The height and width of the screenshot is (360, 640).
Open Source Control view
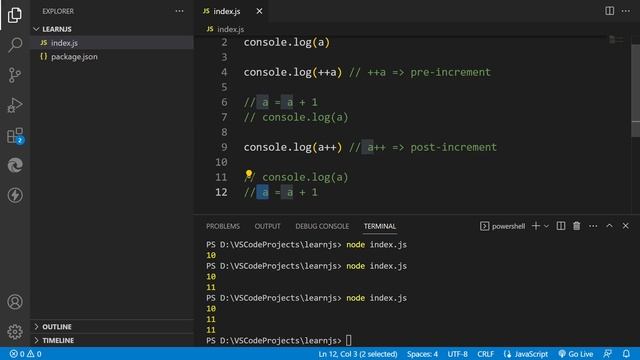(15, 75)
